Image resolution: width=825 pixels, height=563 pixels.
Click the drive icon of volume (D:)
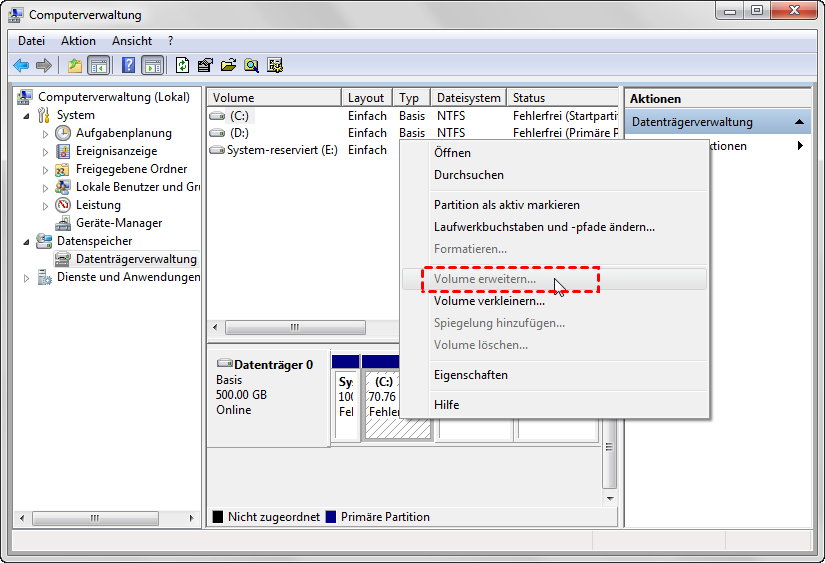tap(217, 133)
